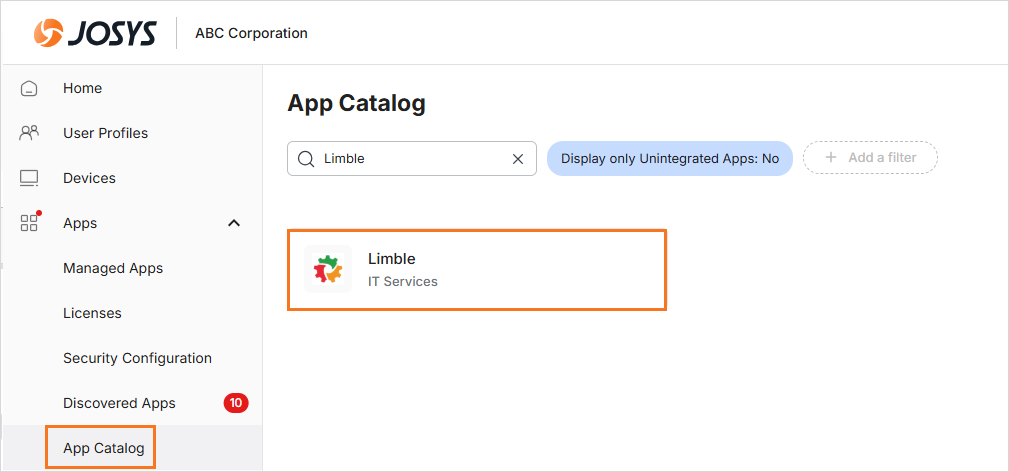Open the Home icon in sidebar
The image size is (1009, 472).
(29, 88)
